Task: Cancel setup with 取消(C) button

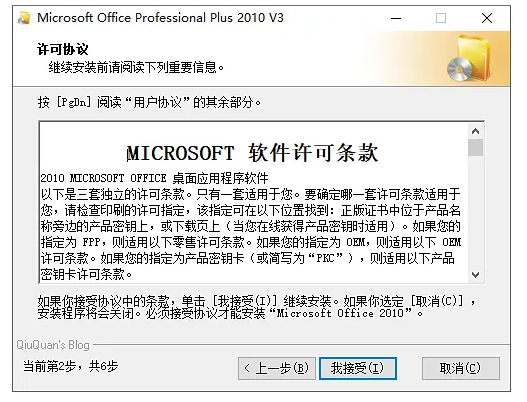Action: 460,368
